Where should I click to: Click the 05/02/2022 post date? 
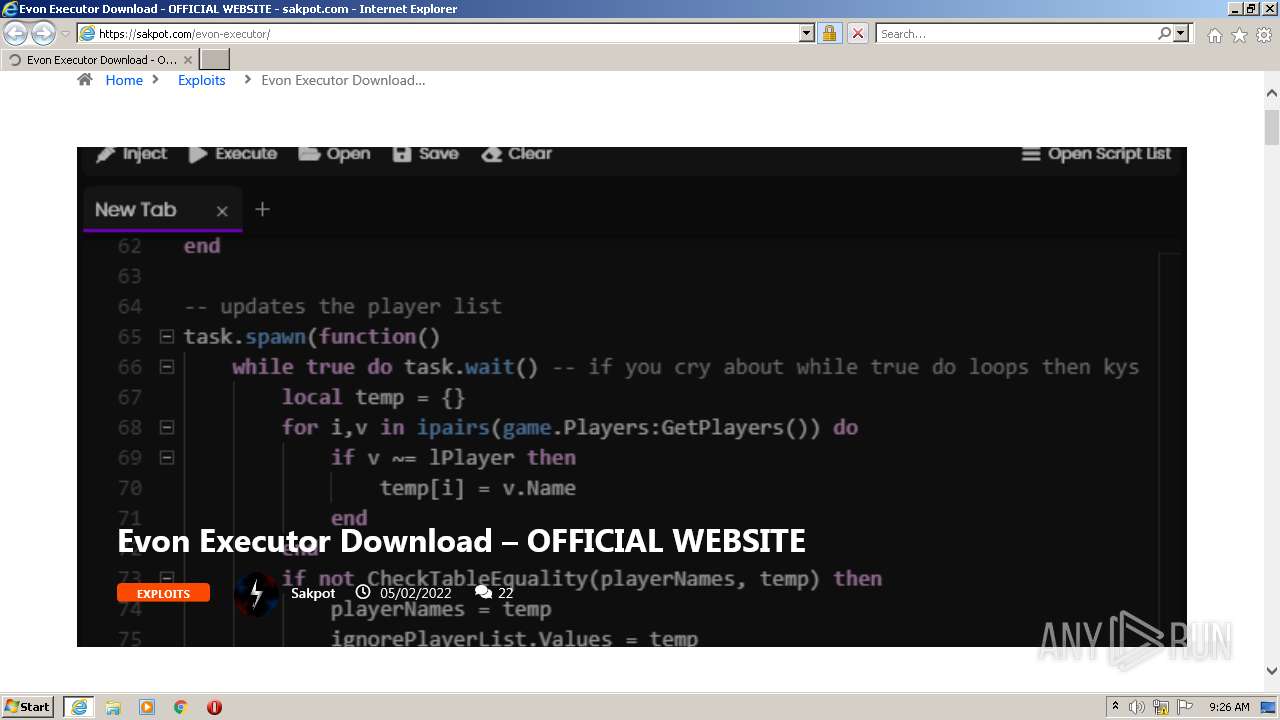coord(415,593)
